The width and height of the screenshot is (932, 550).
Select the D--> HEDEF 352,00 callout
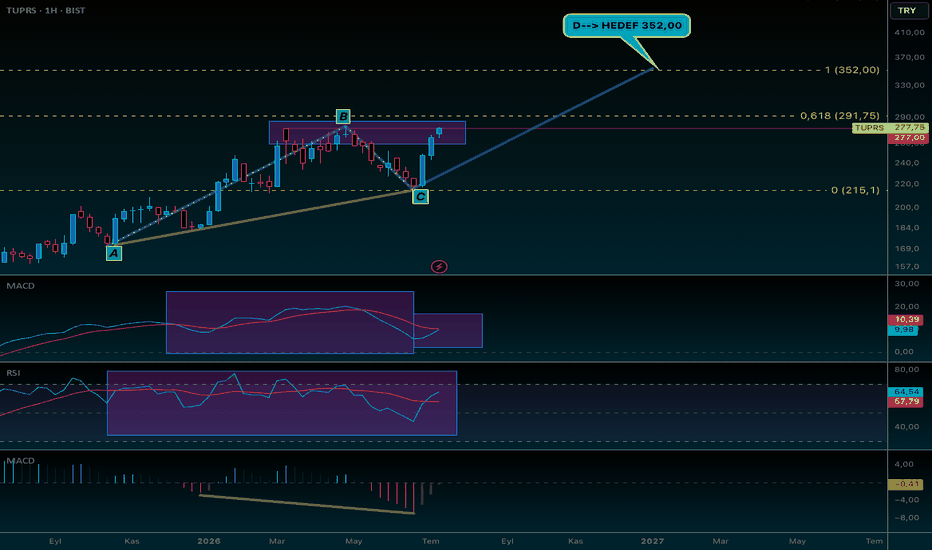click(626, 26)
